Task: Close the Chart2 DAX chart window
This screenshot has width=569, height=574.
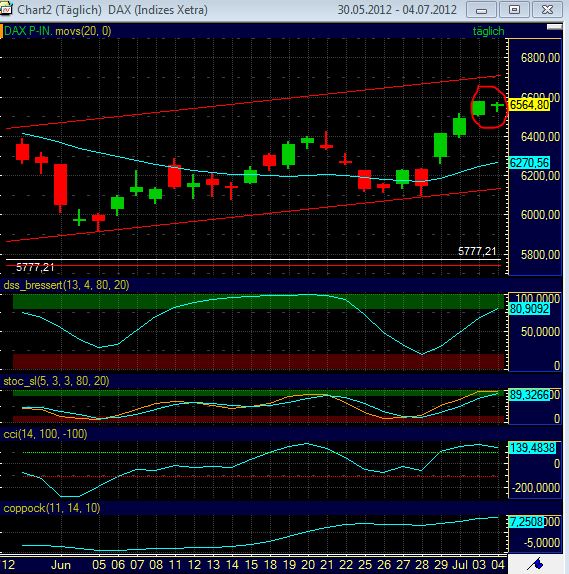Action: pyautogui.click(x=547, y=10)
